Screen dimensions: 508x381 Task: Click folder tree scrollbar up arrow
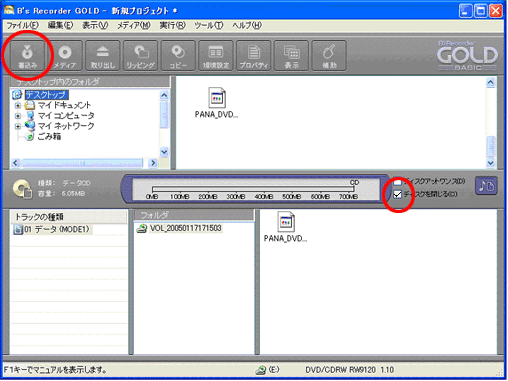164,96
